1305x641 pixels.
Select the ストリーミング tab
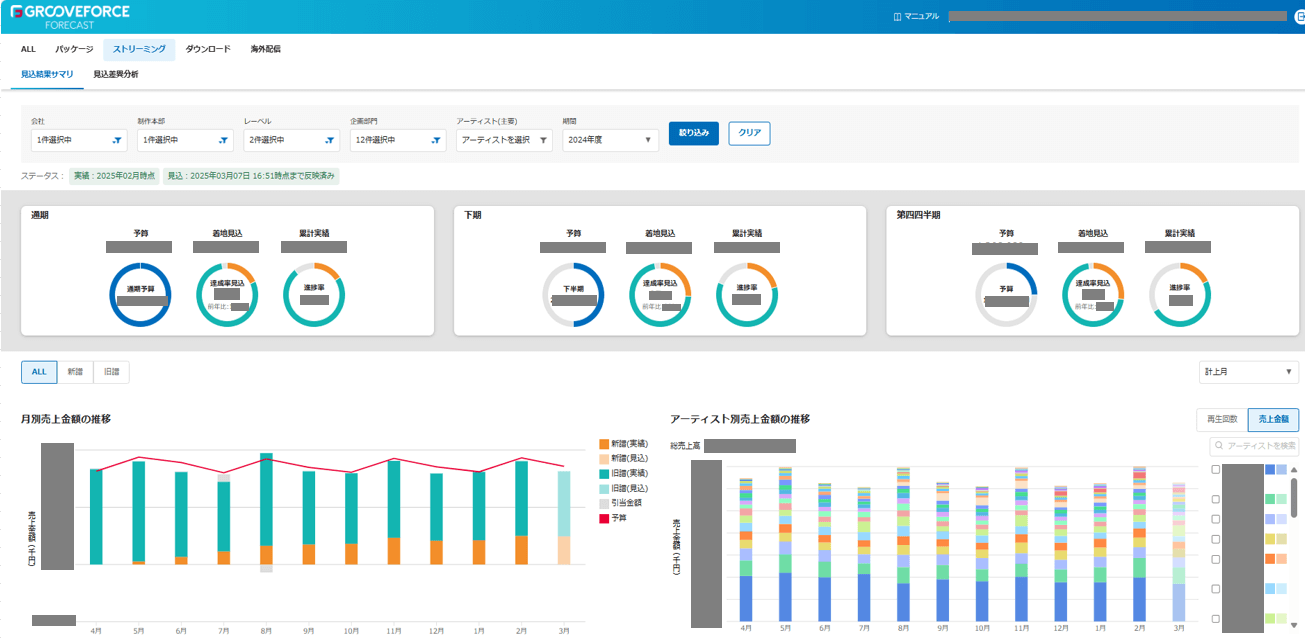139,49
